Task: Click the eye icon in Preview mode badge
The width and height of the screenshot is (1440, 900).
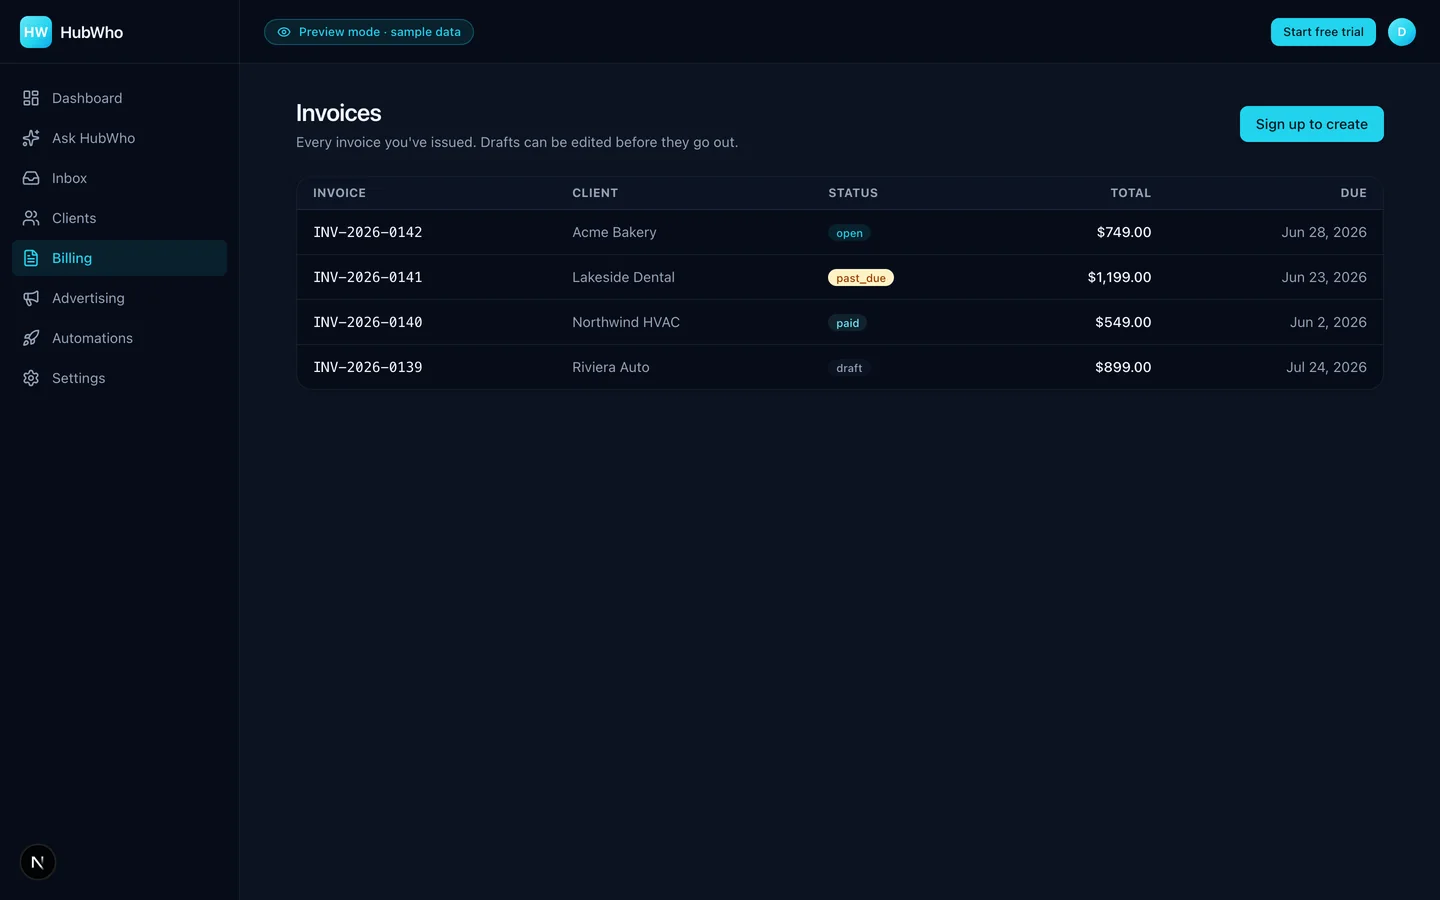Action: click(284, 32)
